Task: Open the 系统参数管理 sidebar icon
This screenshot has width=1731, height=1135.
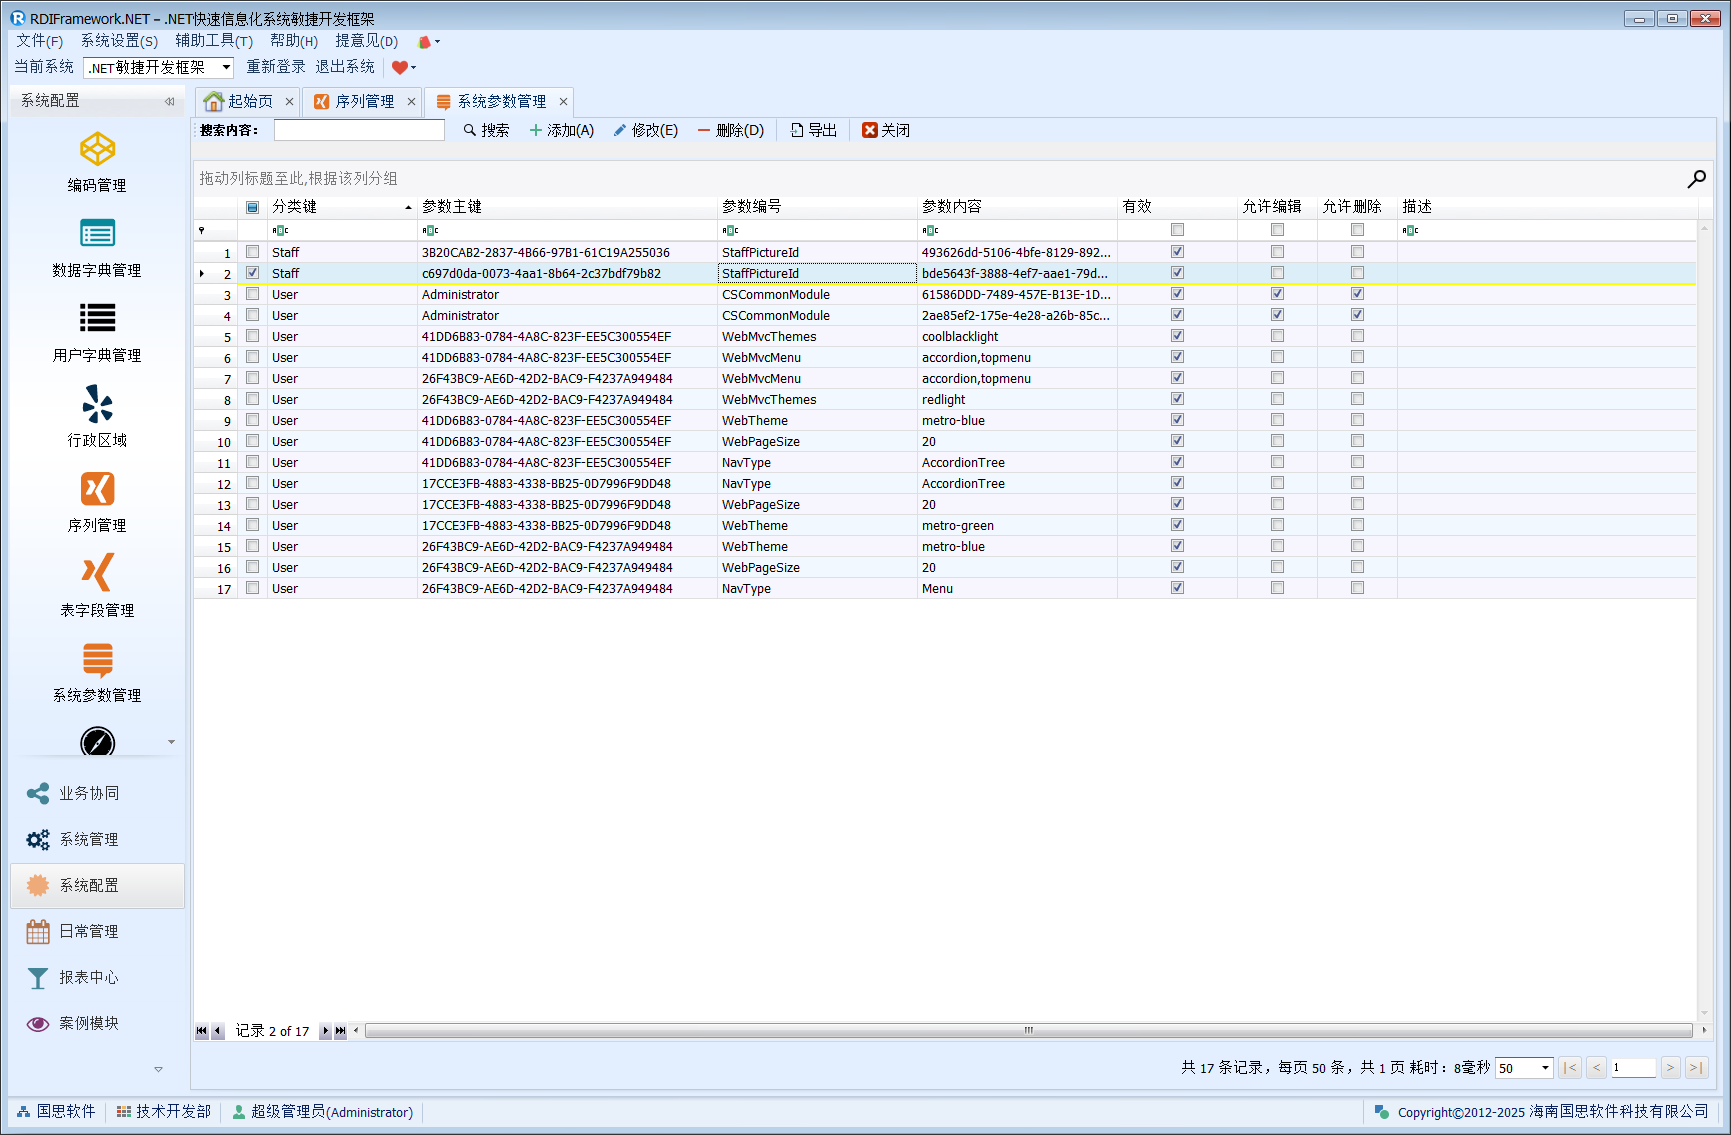Action: [x=97, y=660]
